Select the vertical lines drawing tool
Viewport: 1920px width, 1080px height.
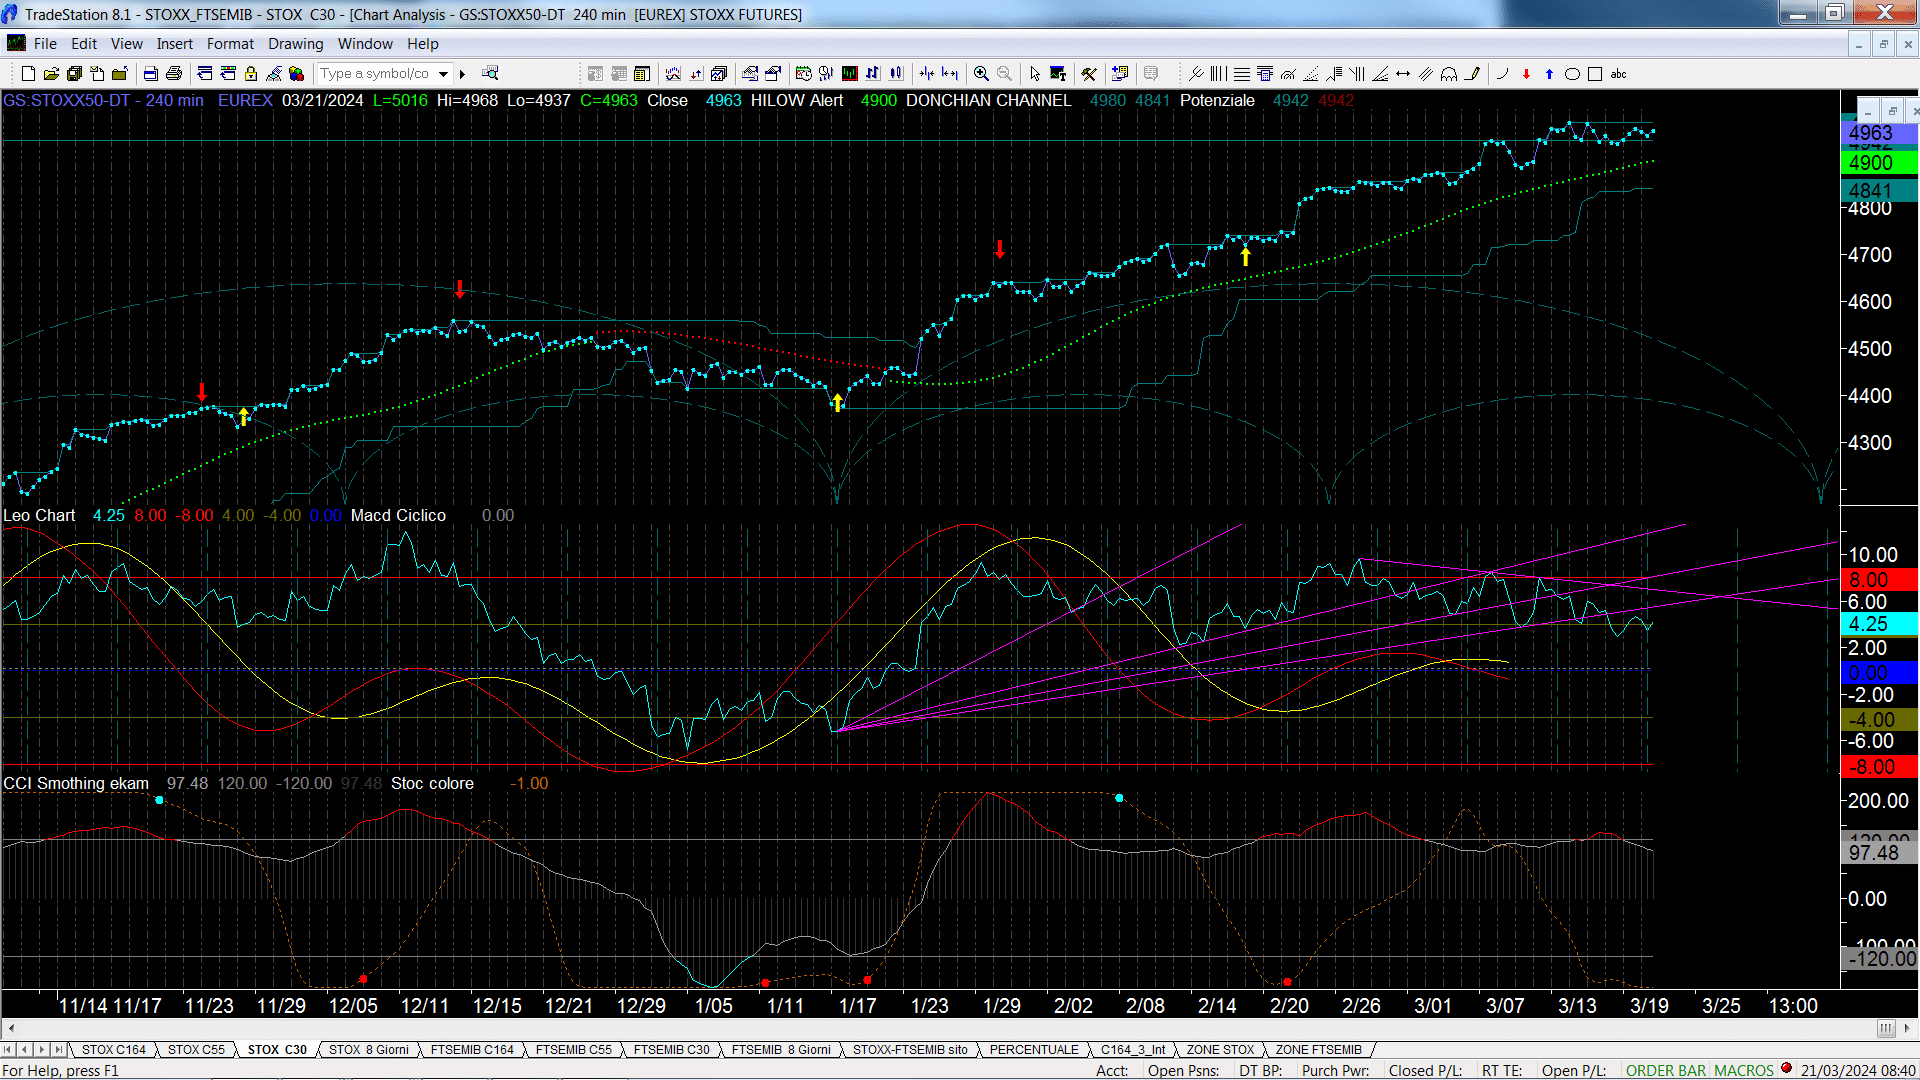coord(1219,74)
